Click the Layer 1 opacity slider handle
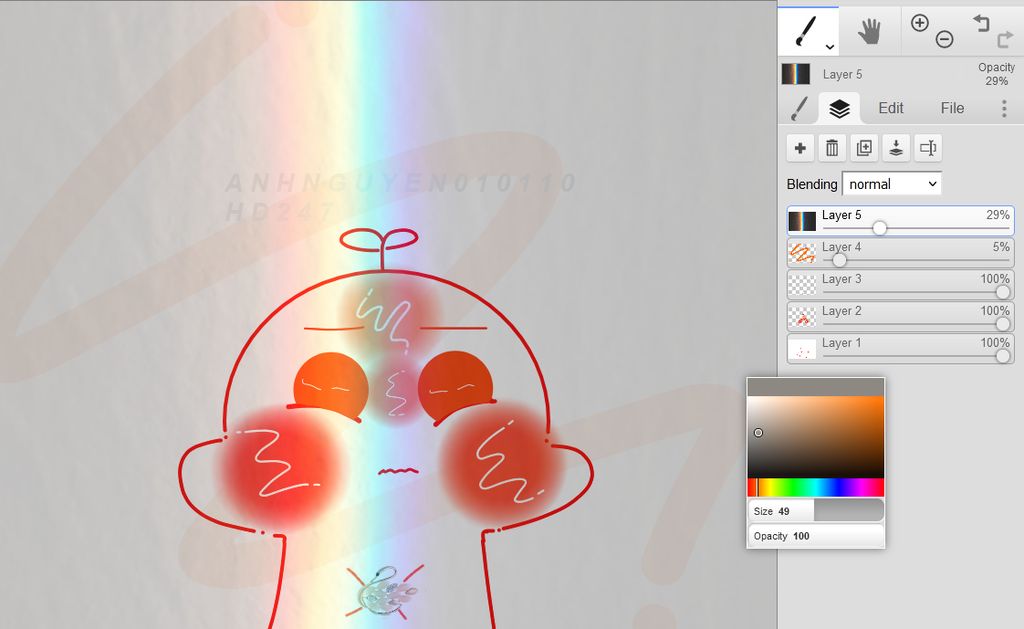The image size is (1024, 629). 1002,356
